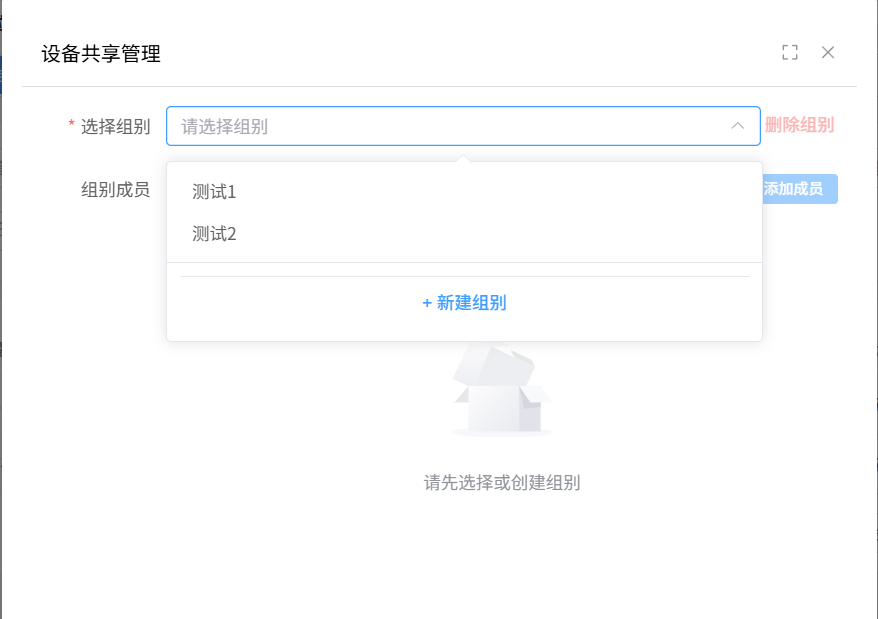Delete current group with 删除组别 link
The width and height of the screenshot is (878, 619).
click(799, 125)
